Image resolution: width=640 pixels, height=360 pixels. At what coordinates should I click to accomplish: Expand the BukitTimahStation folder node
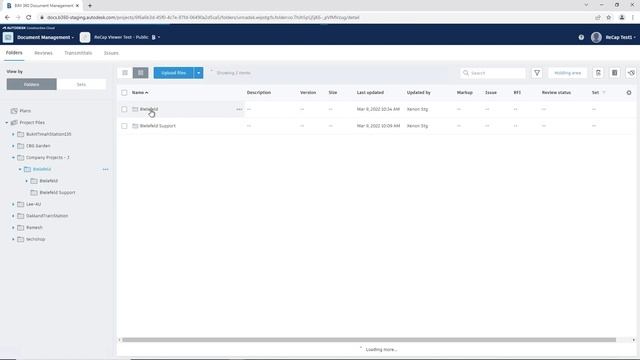pyautogui.click(x=13, y=134)
